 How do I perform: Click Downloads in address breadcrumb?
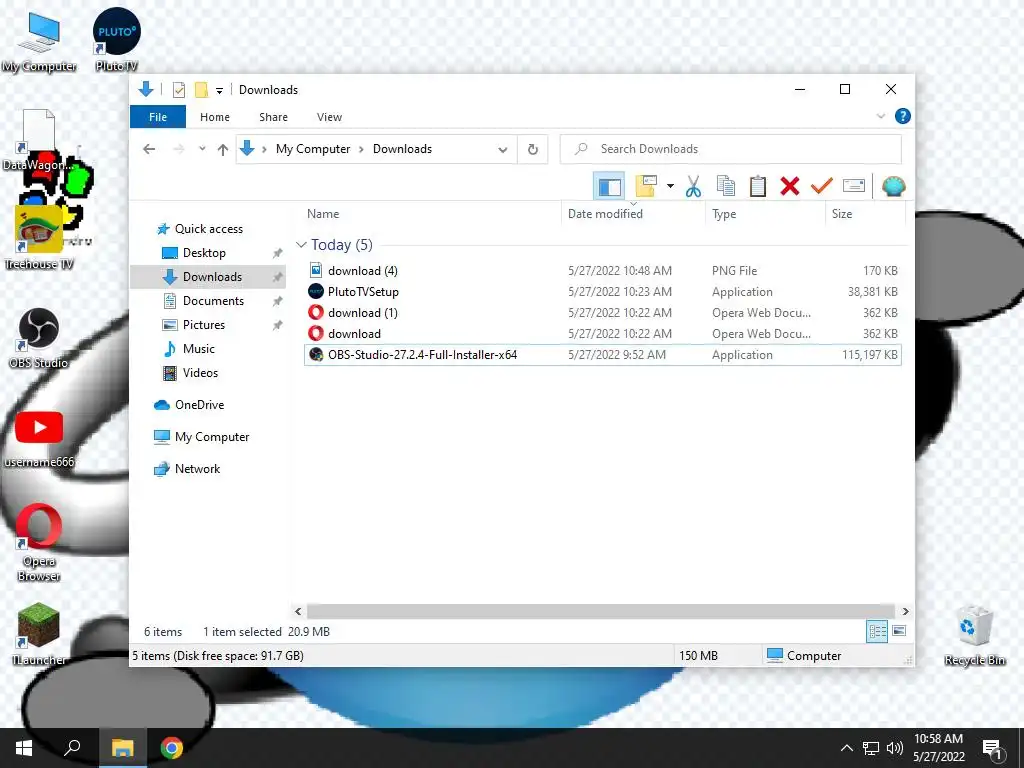click(x=402, y=149)
